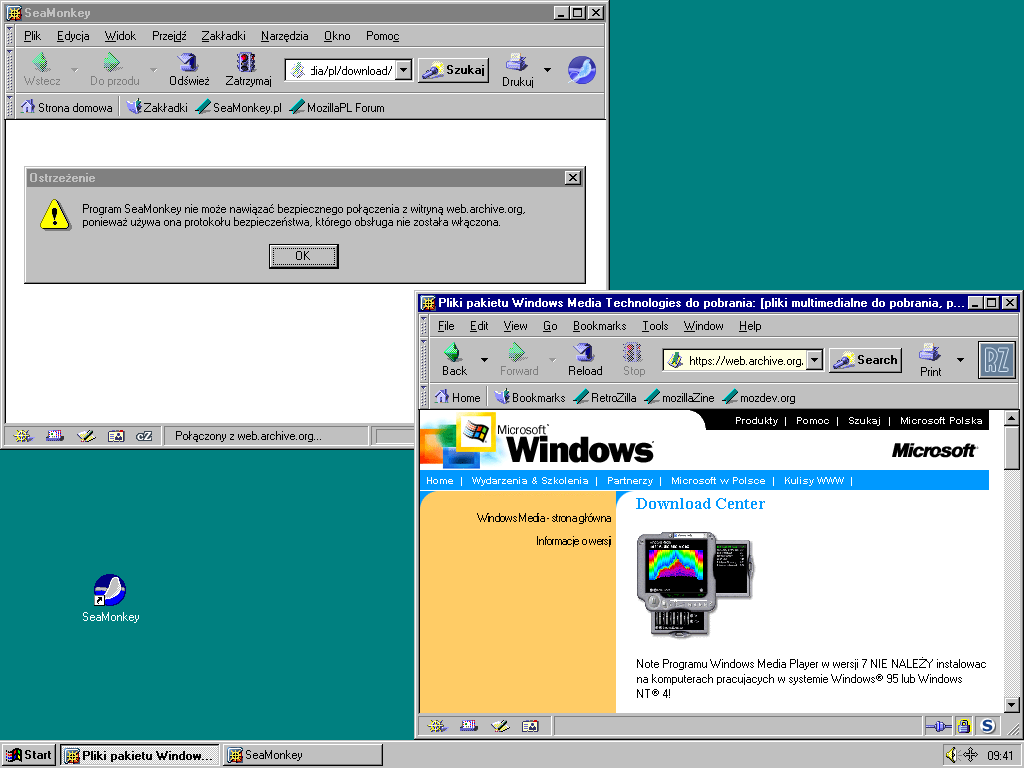Click RetroZilla URL address field
This screenshot has width=1024, height=768.
pos(744,360)
